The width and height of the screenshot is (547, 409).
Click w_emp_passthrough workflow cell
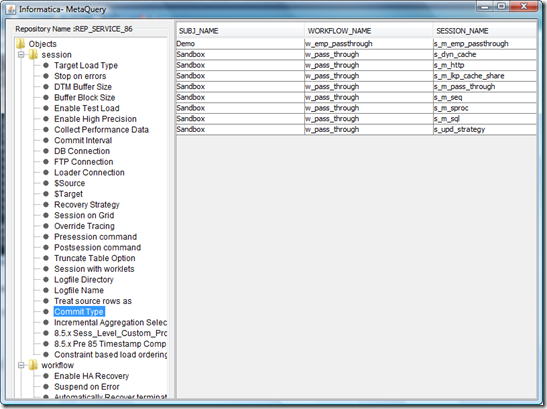click(x=369, y=44)
